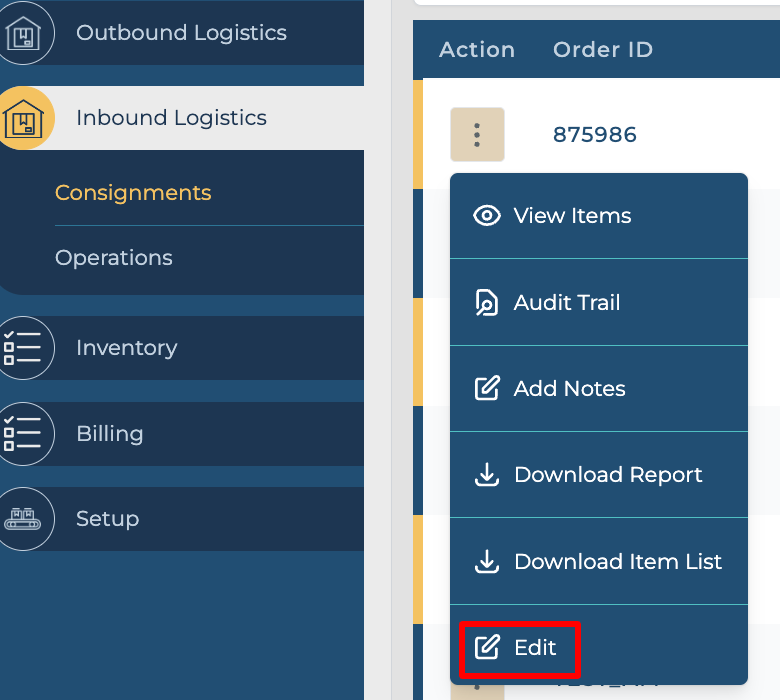780x700 pixels.
Task: Click the download icon beside Download Report
Action: coord(487,475)
